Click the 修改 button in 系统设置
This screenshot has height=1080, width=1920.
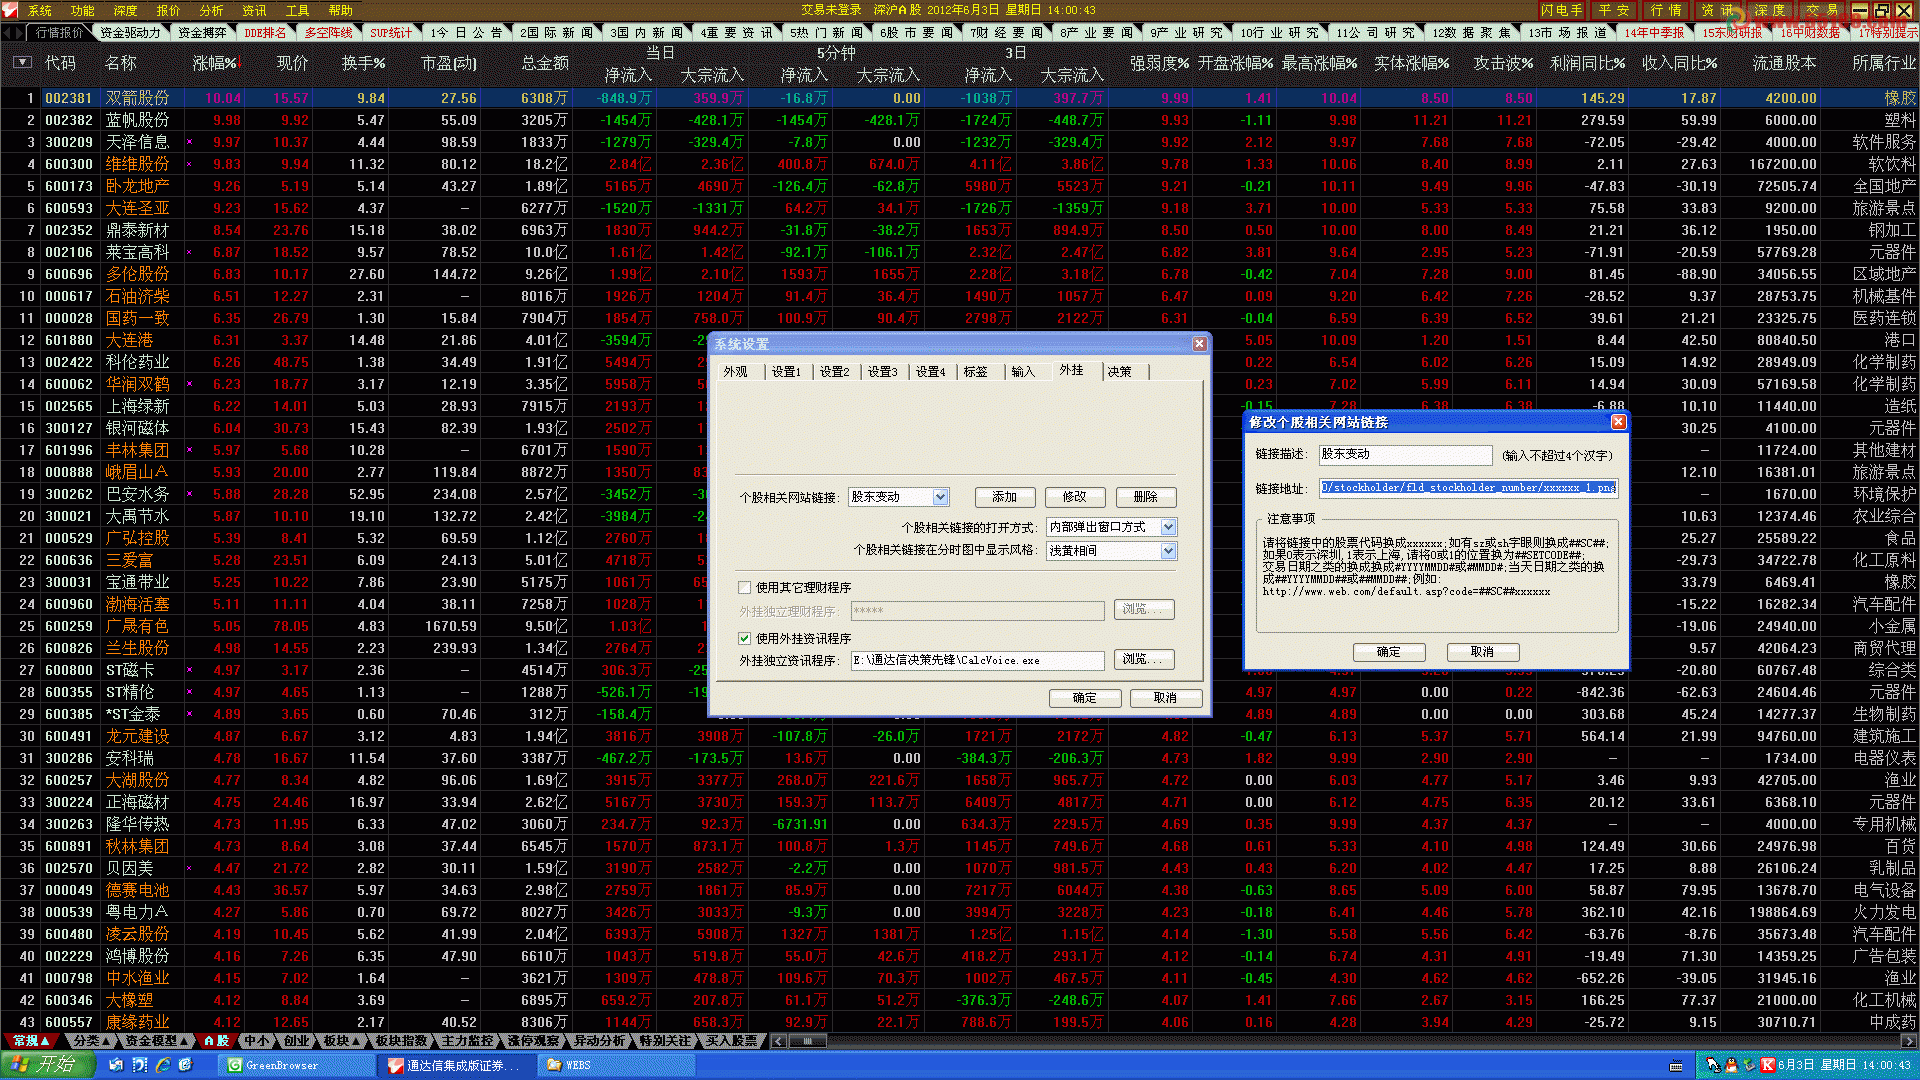[x=1075, y=497]
